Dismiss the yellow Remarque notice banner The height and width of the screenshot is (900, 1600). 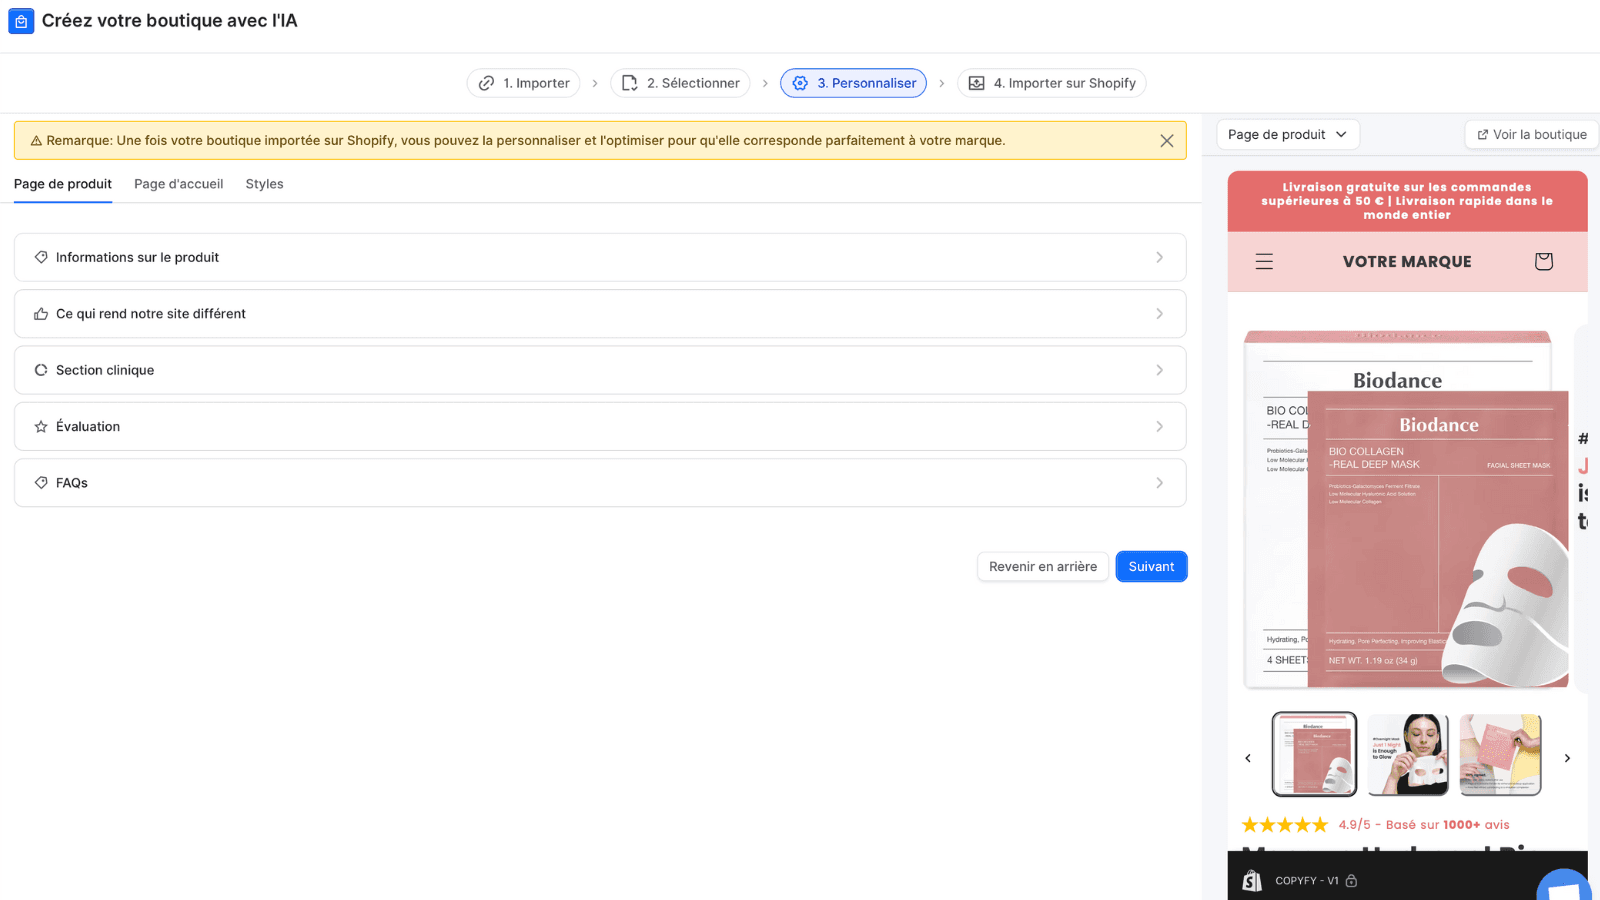1166,141
